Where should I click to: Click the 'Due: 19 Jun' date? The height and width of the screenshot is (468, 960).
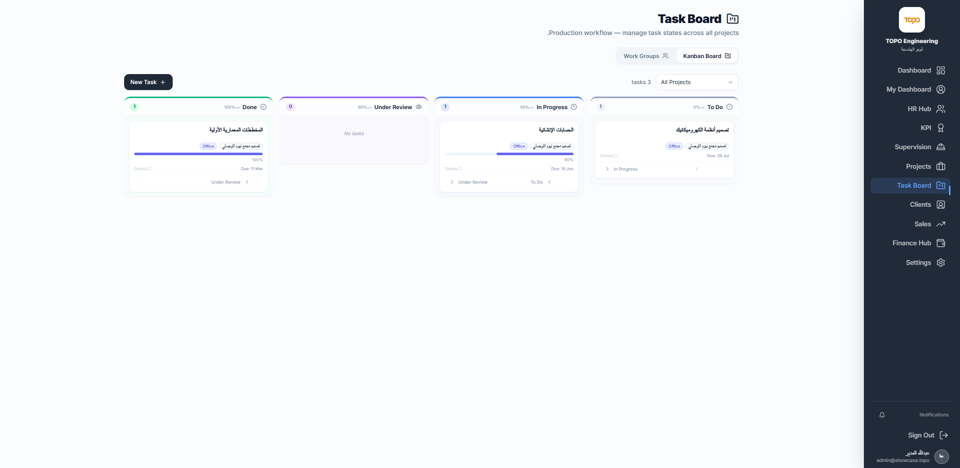(x=562, y=168)
